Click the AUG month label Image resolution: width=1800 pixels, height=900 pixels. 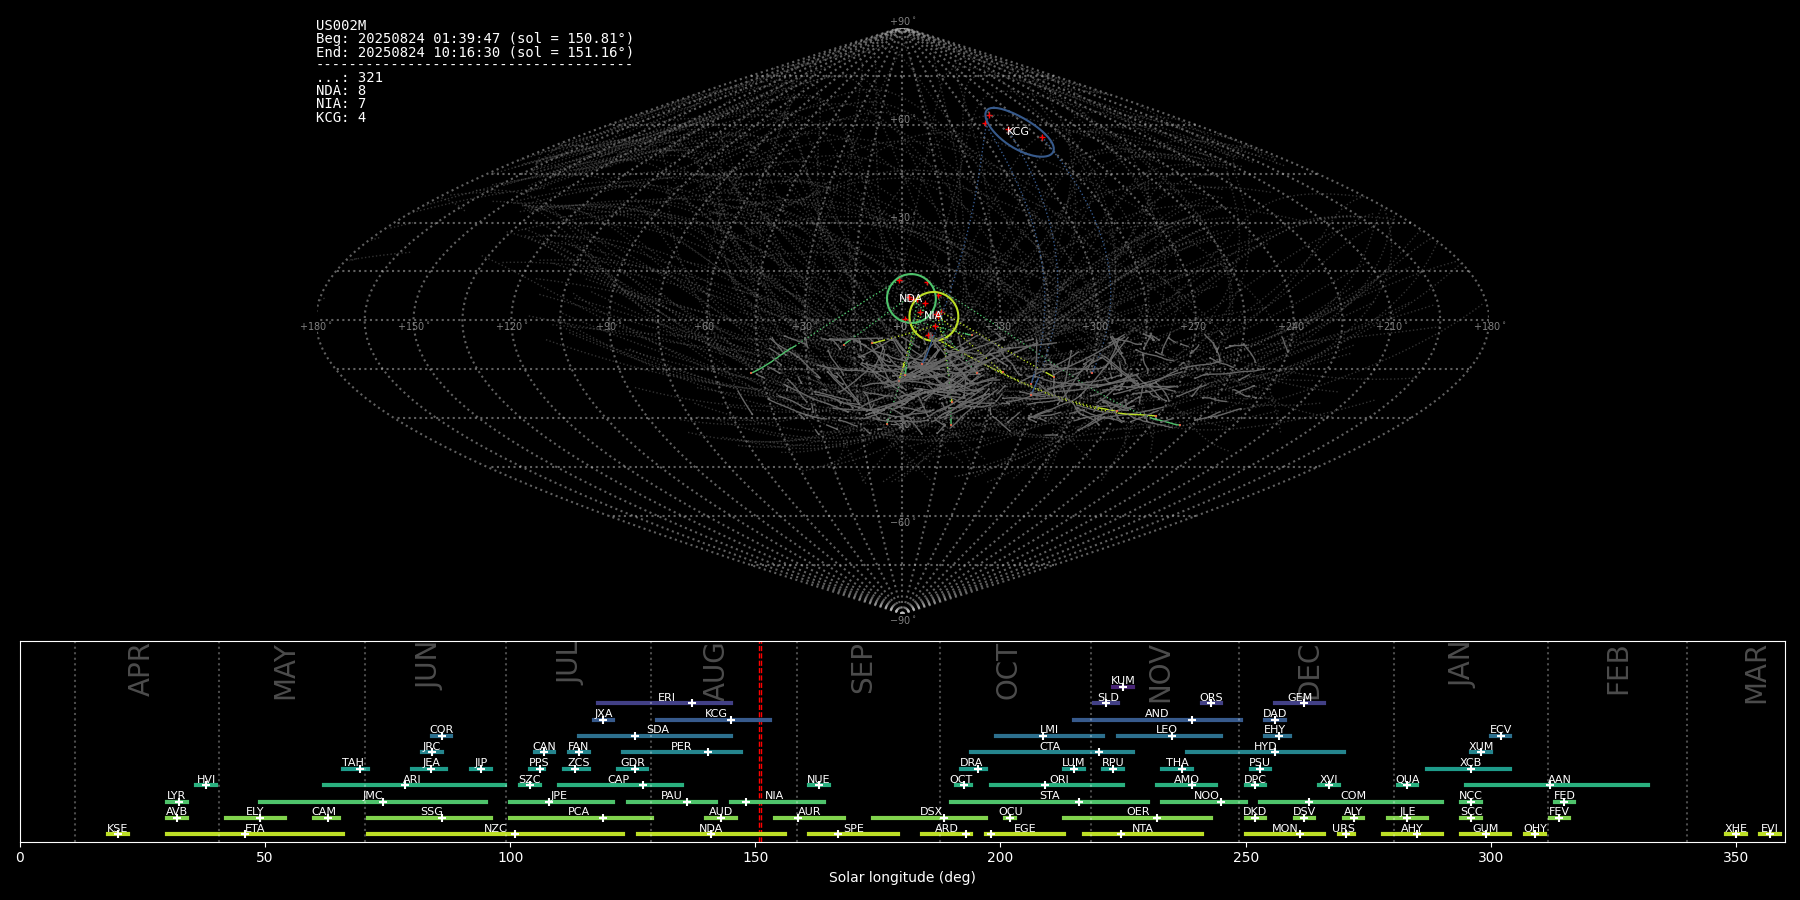coord(714,671)
